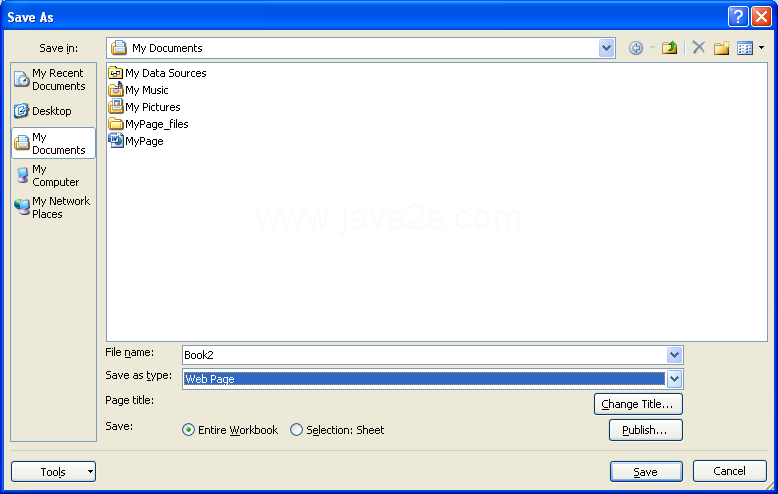Go up one folder level
Image resolution: width=778 pixels, height=494 pixels.
[669, 48]
